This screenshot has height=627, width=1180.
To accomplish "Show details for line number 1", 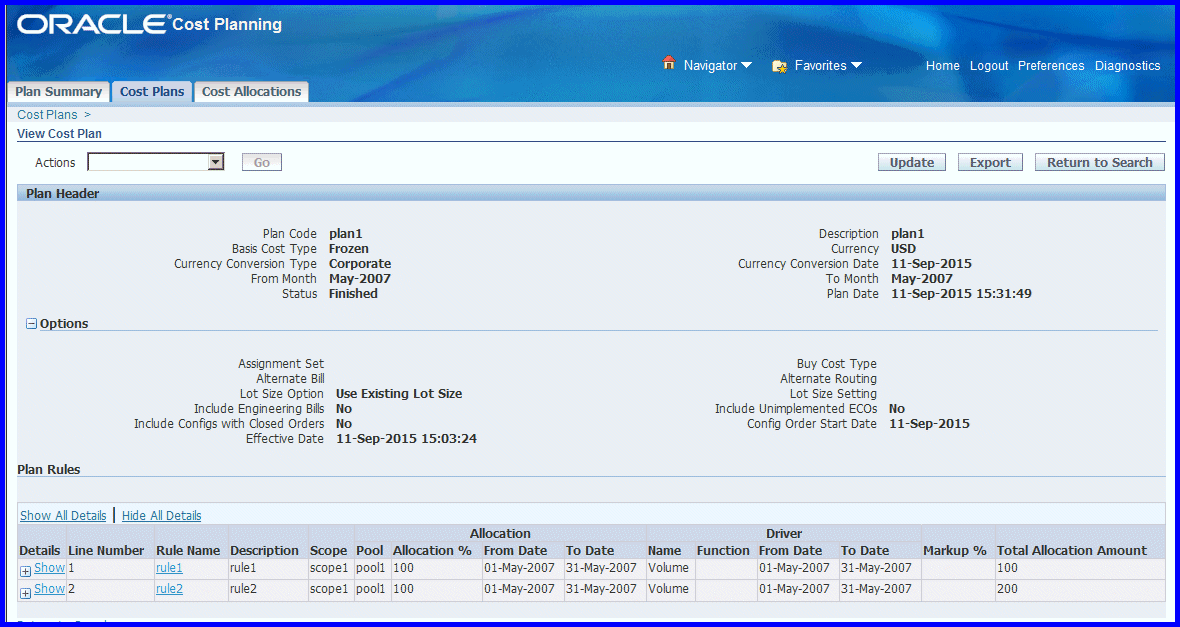I will pyautogui.click(x=49, y=568).
